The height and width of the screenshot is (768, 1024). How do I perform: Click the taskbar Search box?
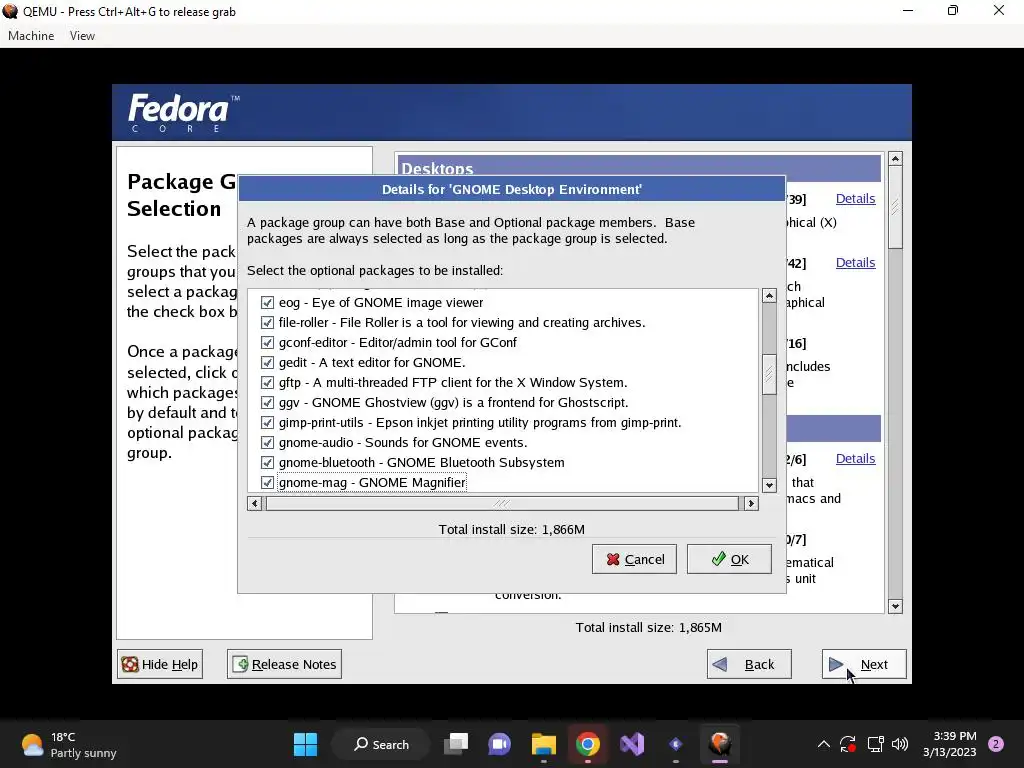point(381,744)
